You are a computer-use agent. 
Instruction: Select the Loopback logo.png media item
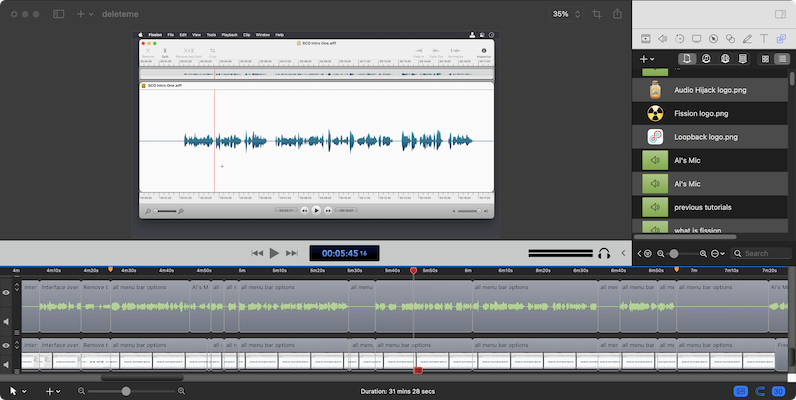(705, 136)
